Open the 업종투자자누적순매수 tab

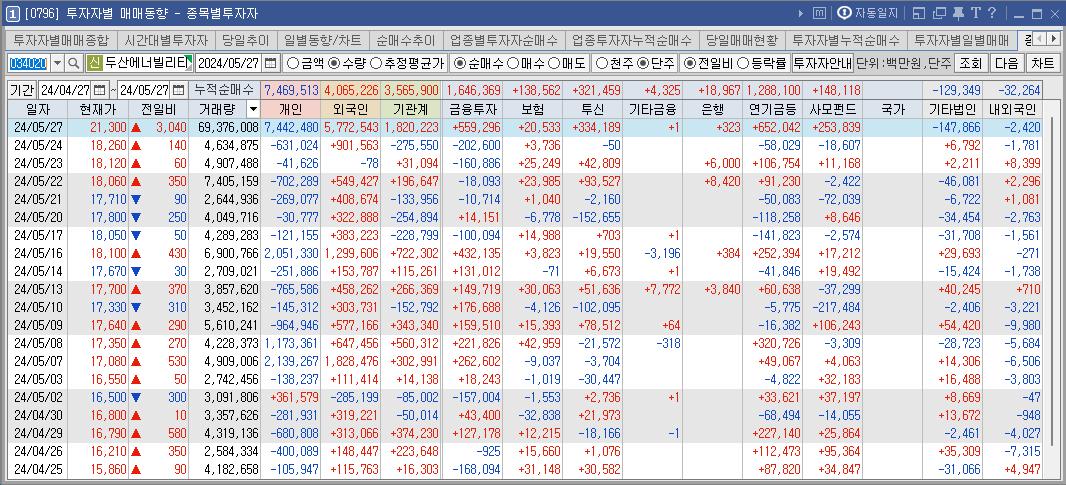coord(632,40)
